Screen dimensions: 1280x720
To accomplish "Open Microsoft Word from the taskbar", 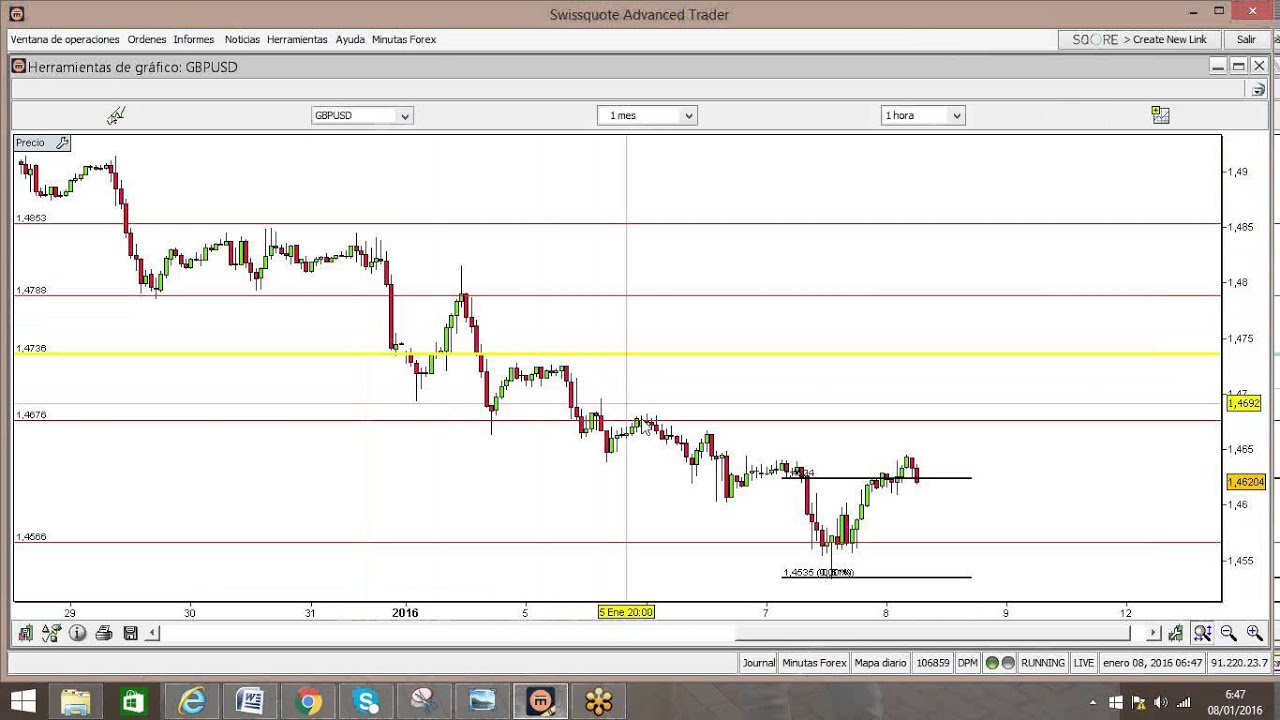I will (x=249, y=701).
